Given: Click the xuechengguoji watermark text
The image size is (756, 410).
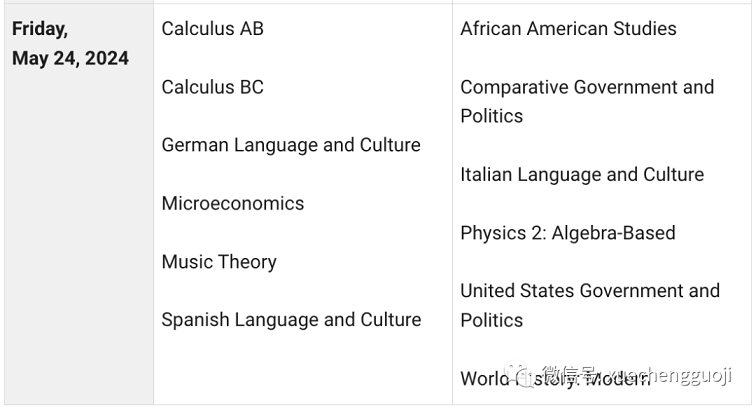Looking at the screenshot, I should [669, 375].
